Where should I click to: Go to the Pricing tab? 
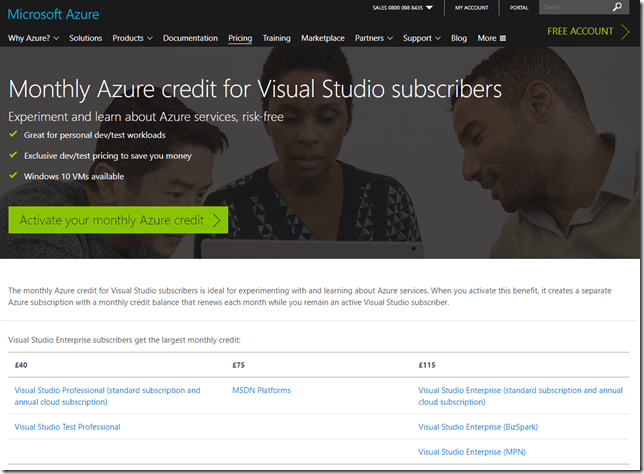tap(240, 39)
